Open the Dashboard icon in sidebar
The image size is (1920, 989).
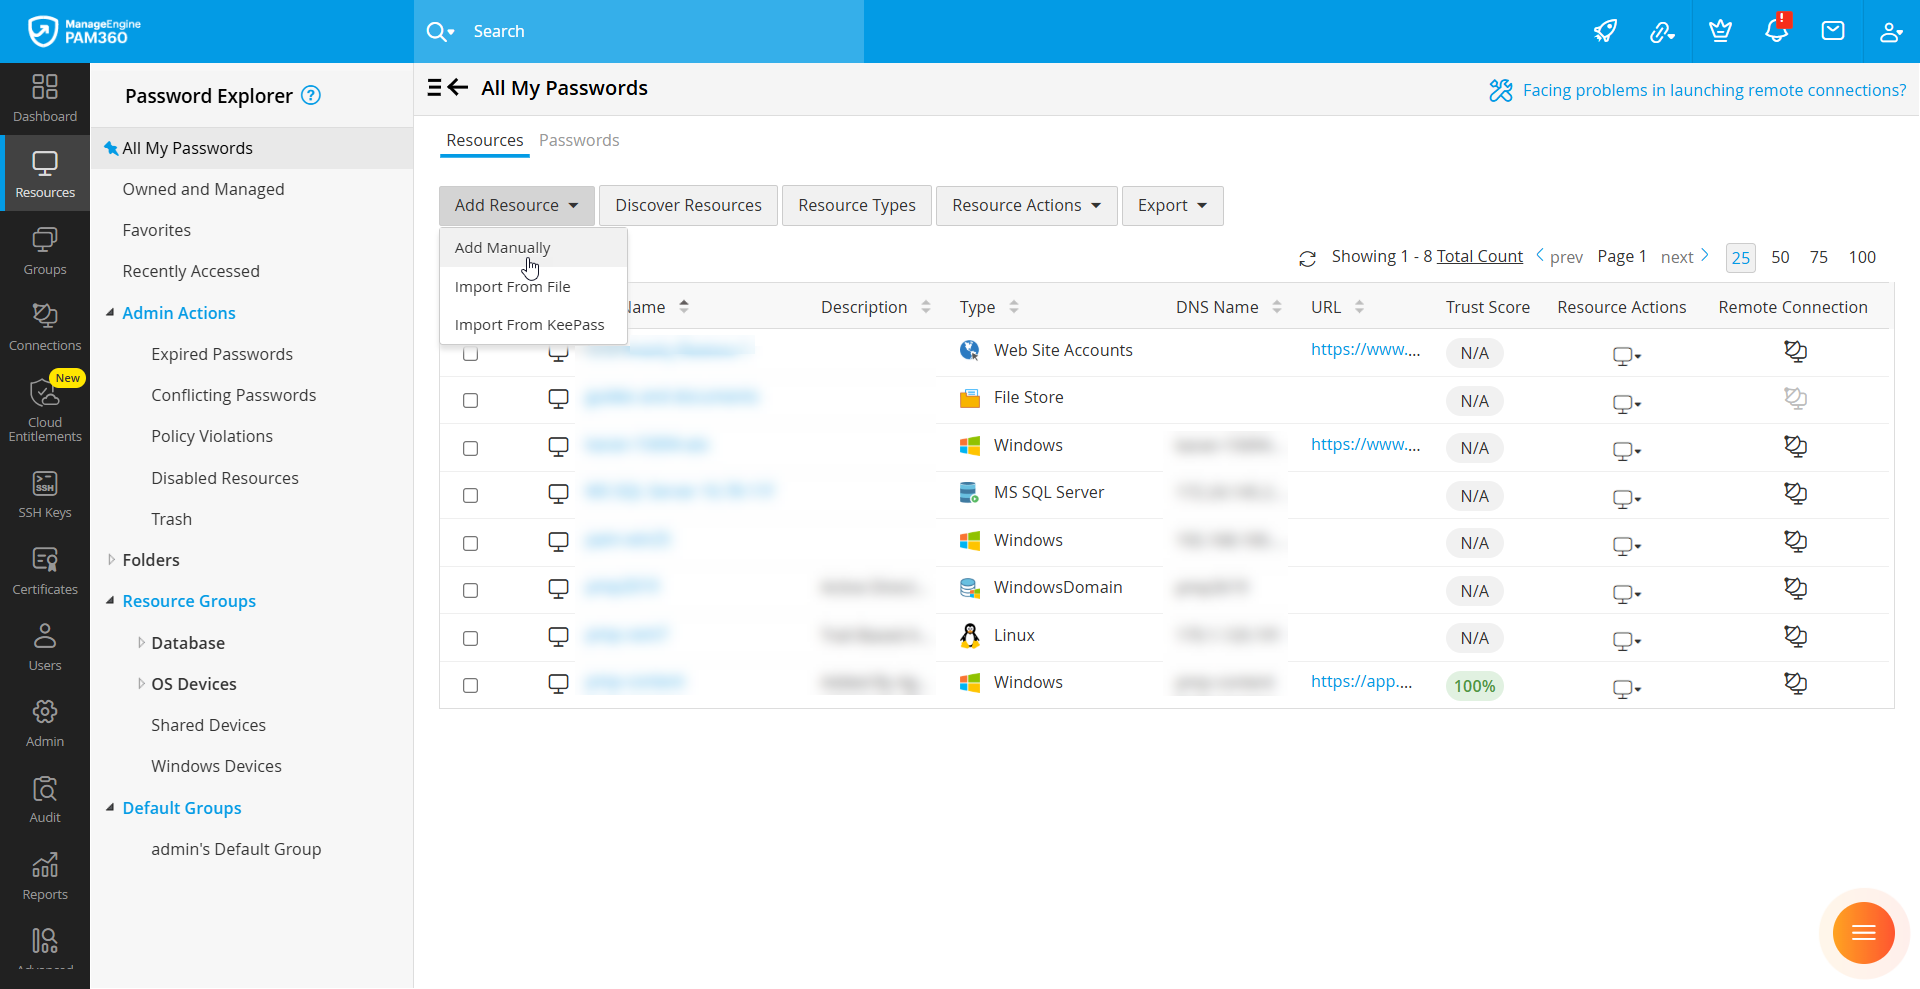tap(45, 98)
